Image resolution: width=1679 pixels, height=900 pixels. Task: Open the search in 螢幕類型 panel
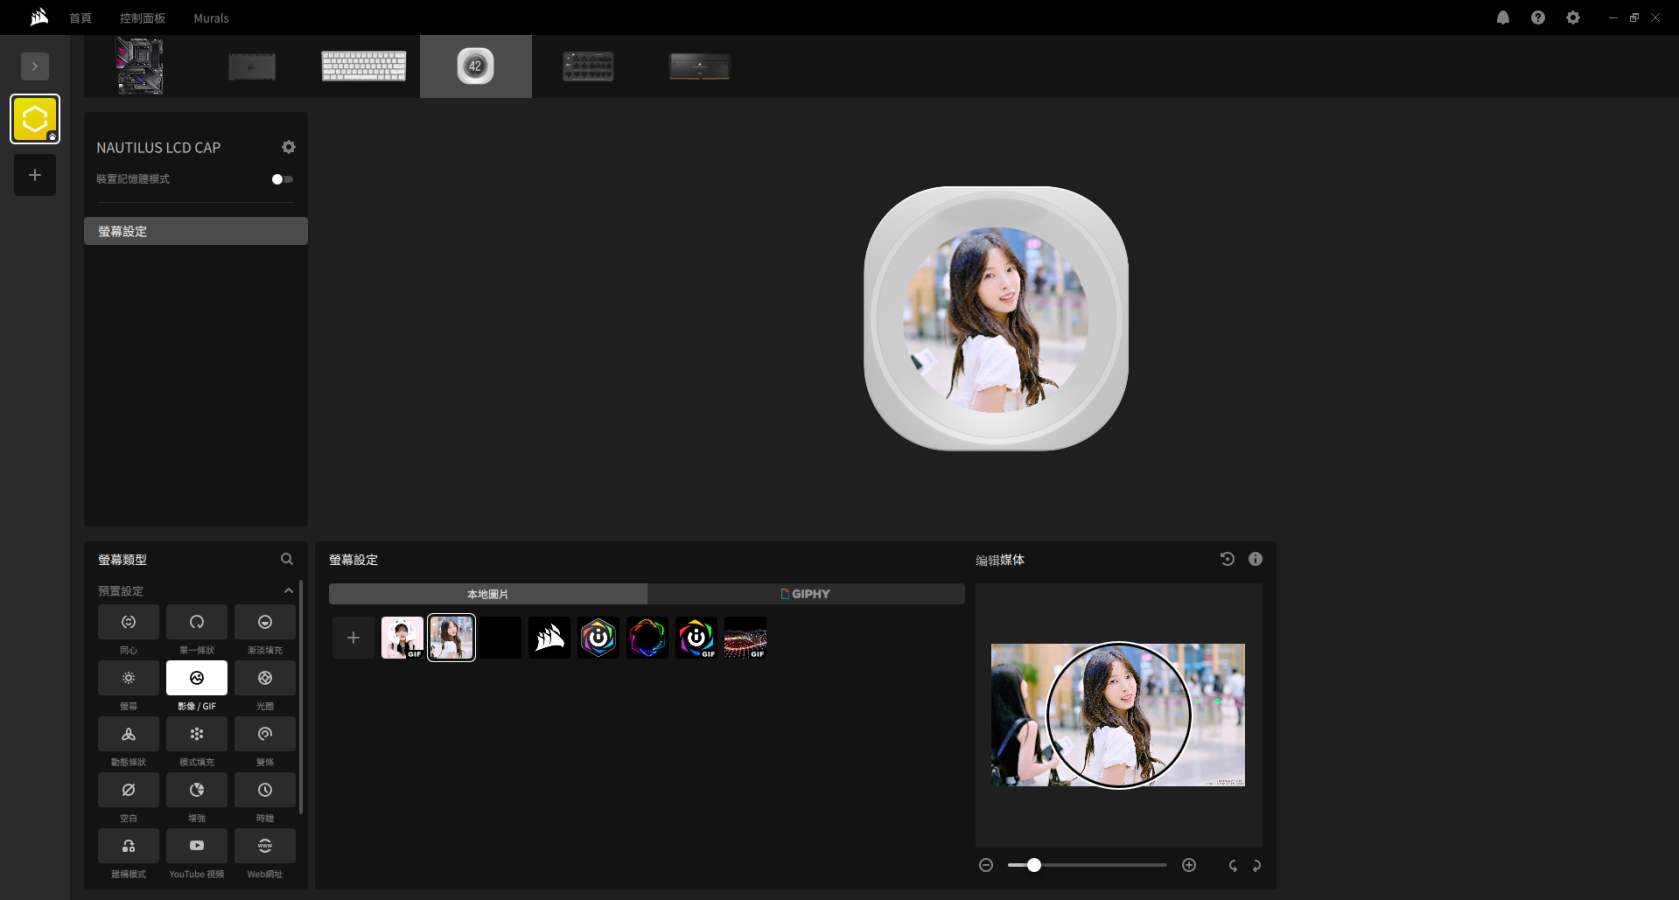coord(287,560)
